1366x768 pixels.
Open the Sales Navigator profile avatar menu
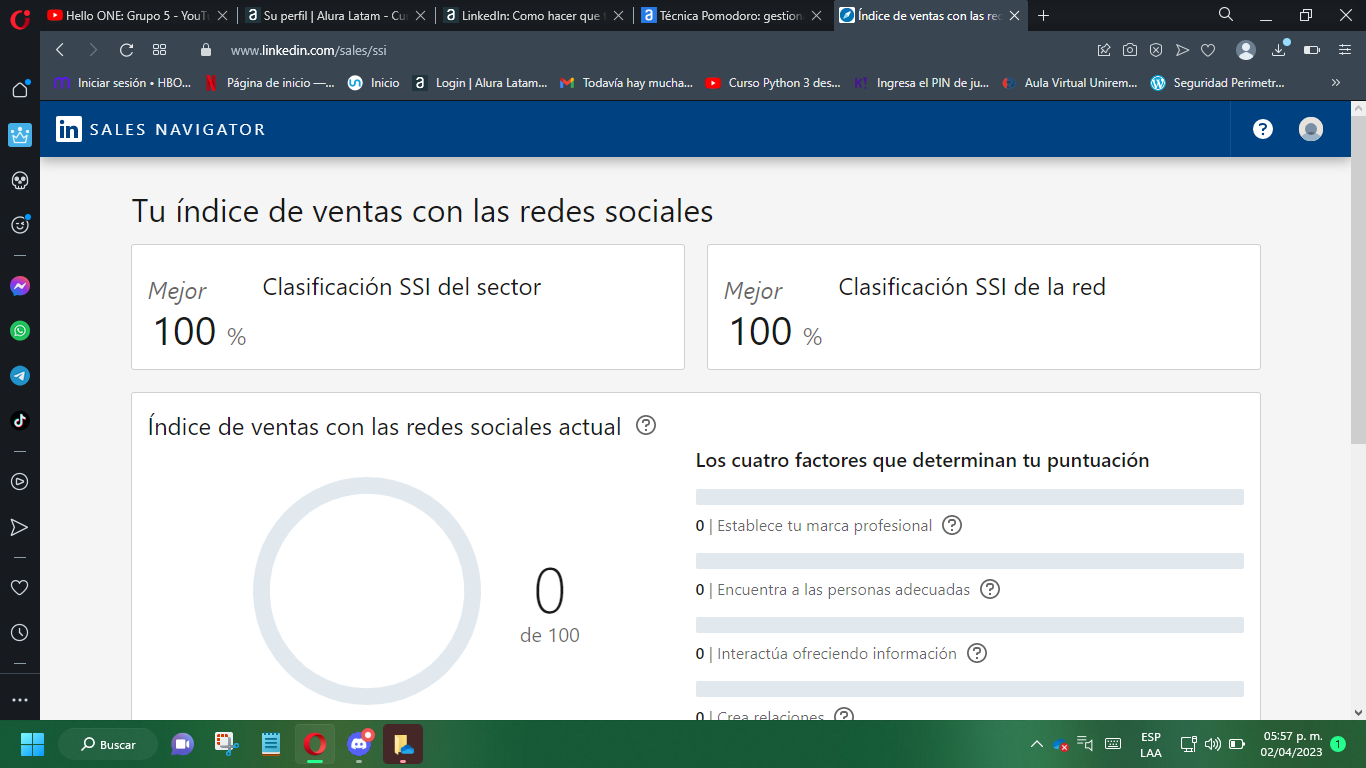pos(1311,129)
